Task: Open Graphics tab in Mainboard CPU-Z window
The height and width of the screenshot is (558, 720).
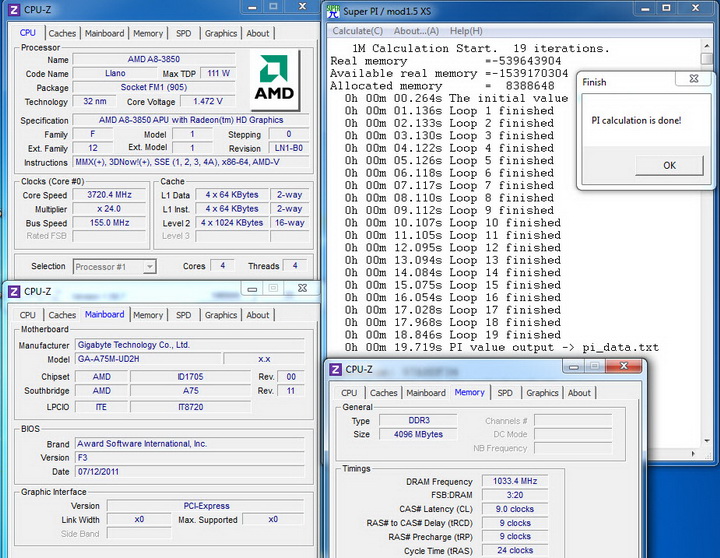Action: 221,315
